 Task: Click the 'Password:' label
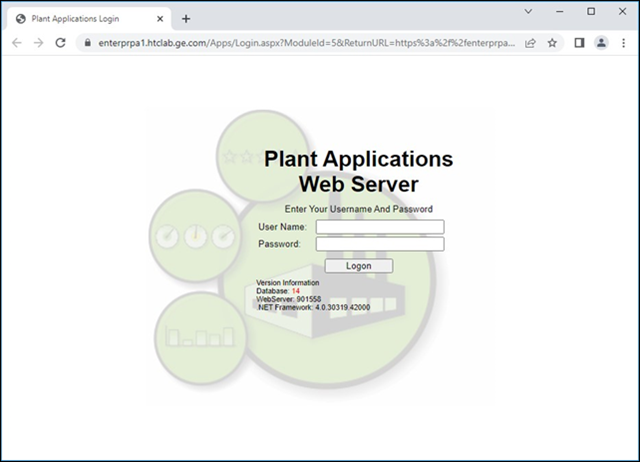coord(279,244)
